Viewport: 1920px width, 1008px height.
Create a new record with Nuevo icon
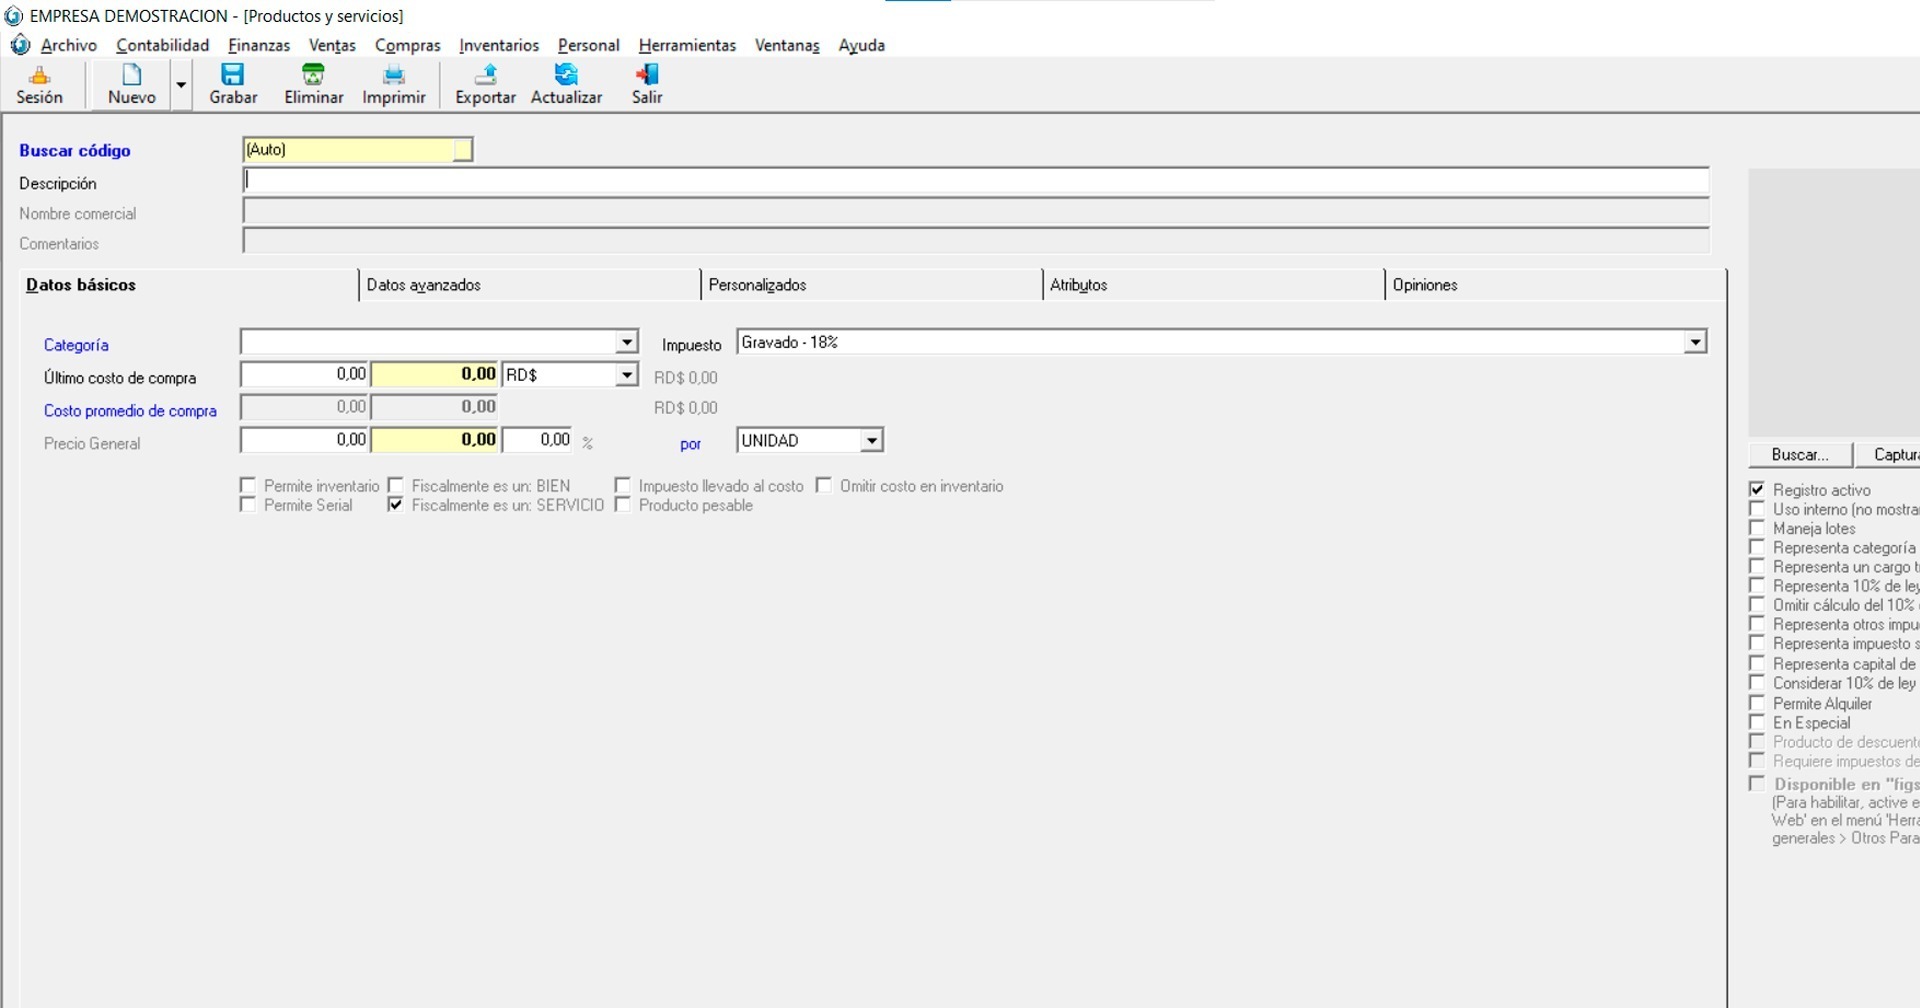tap(132, 76)
